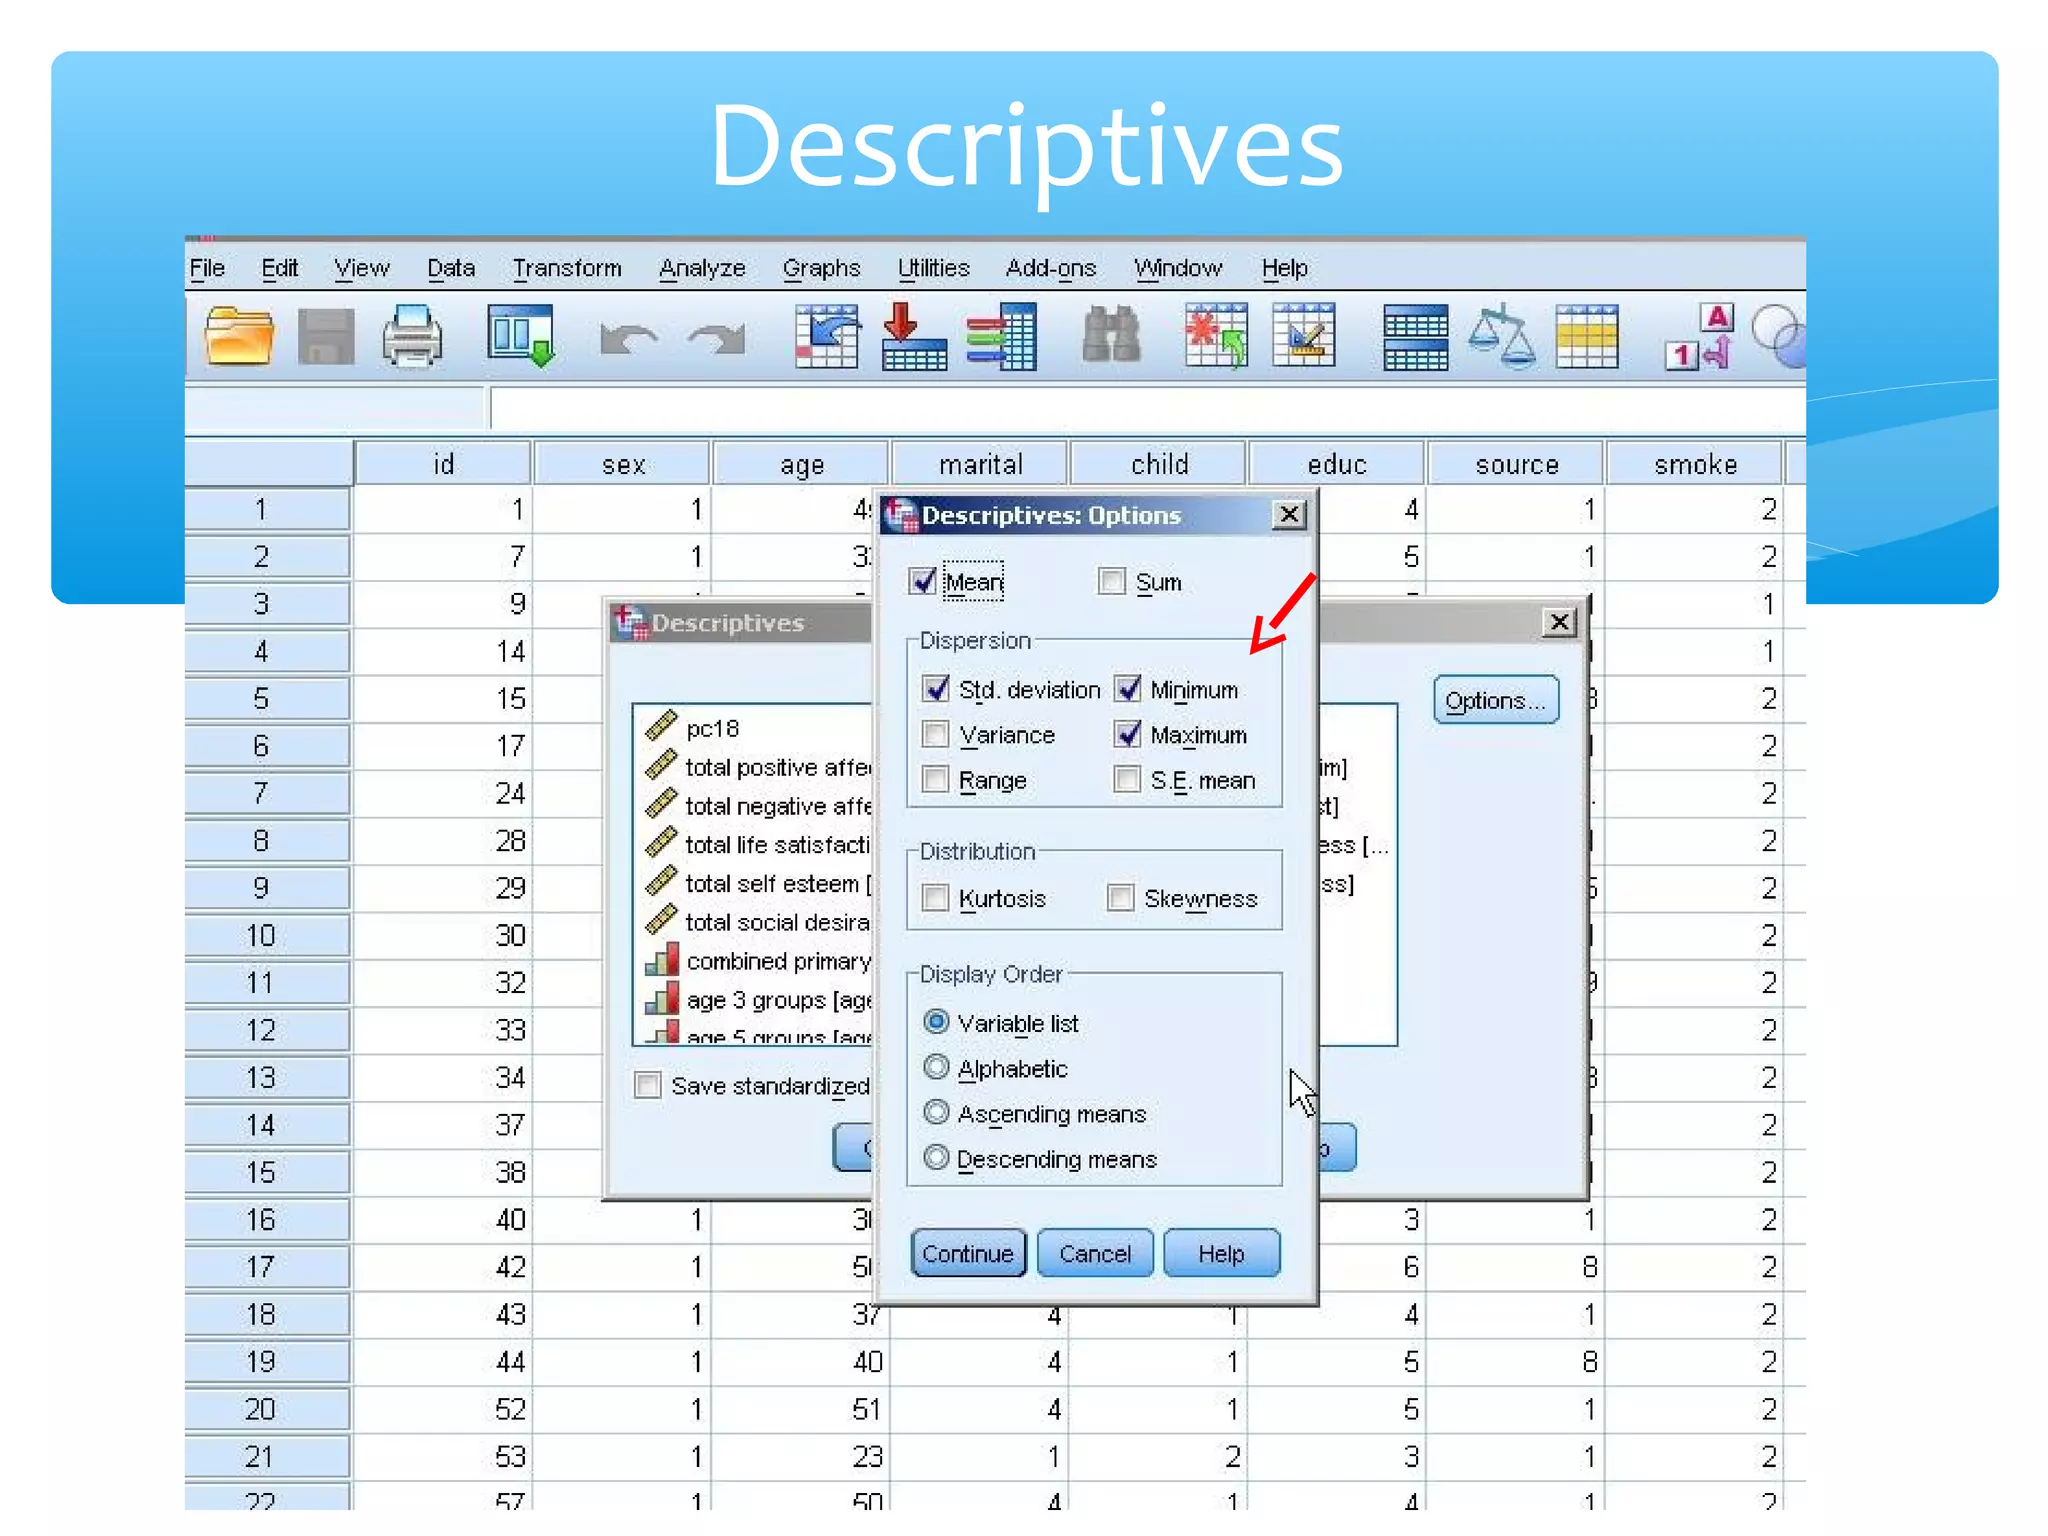Click Options... button in Descriptives dialog

[x=1496, y=700]
